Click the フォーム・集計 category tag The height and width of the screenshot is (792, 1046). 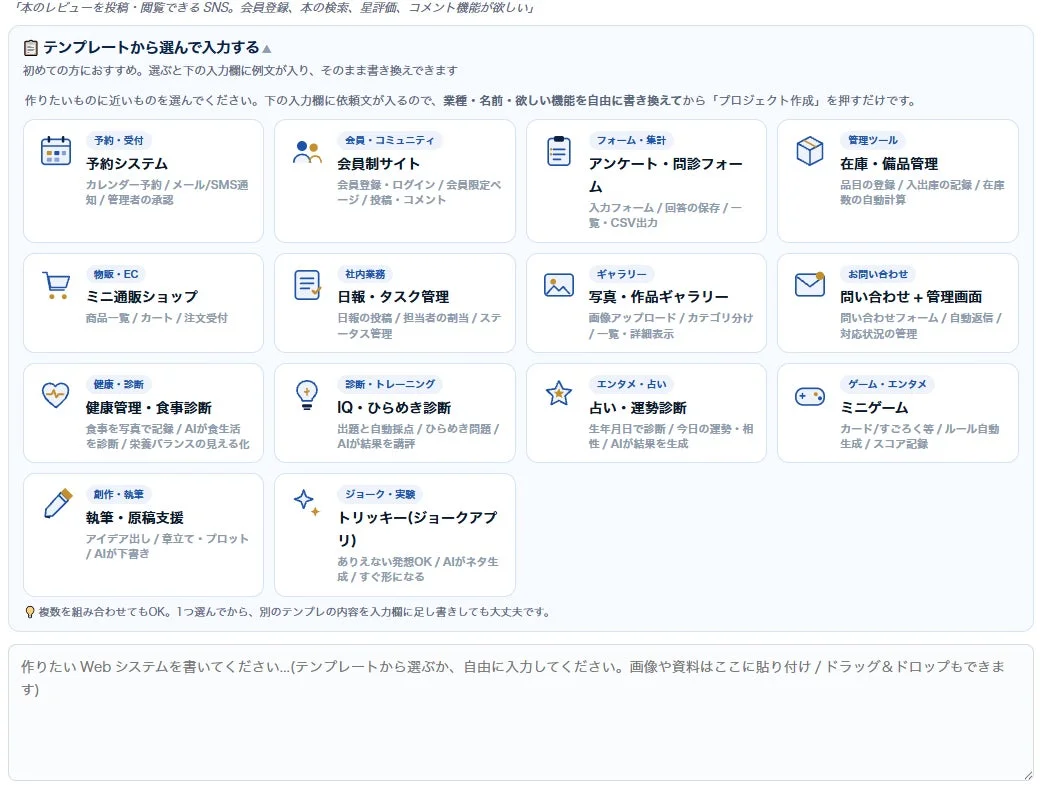point(631,140)
